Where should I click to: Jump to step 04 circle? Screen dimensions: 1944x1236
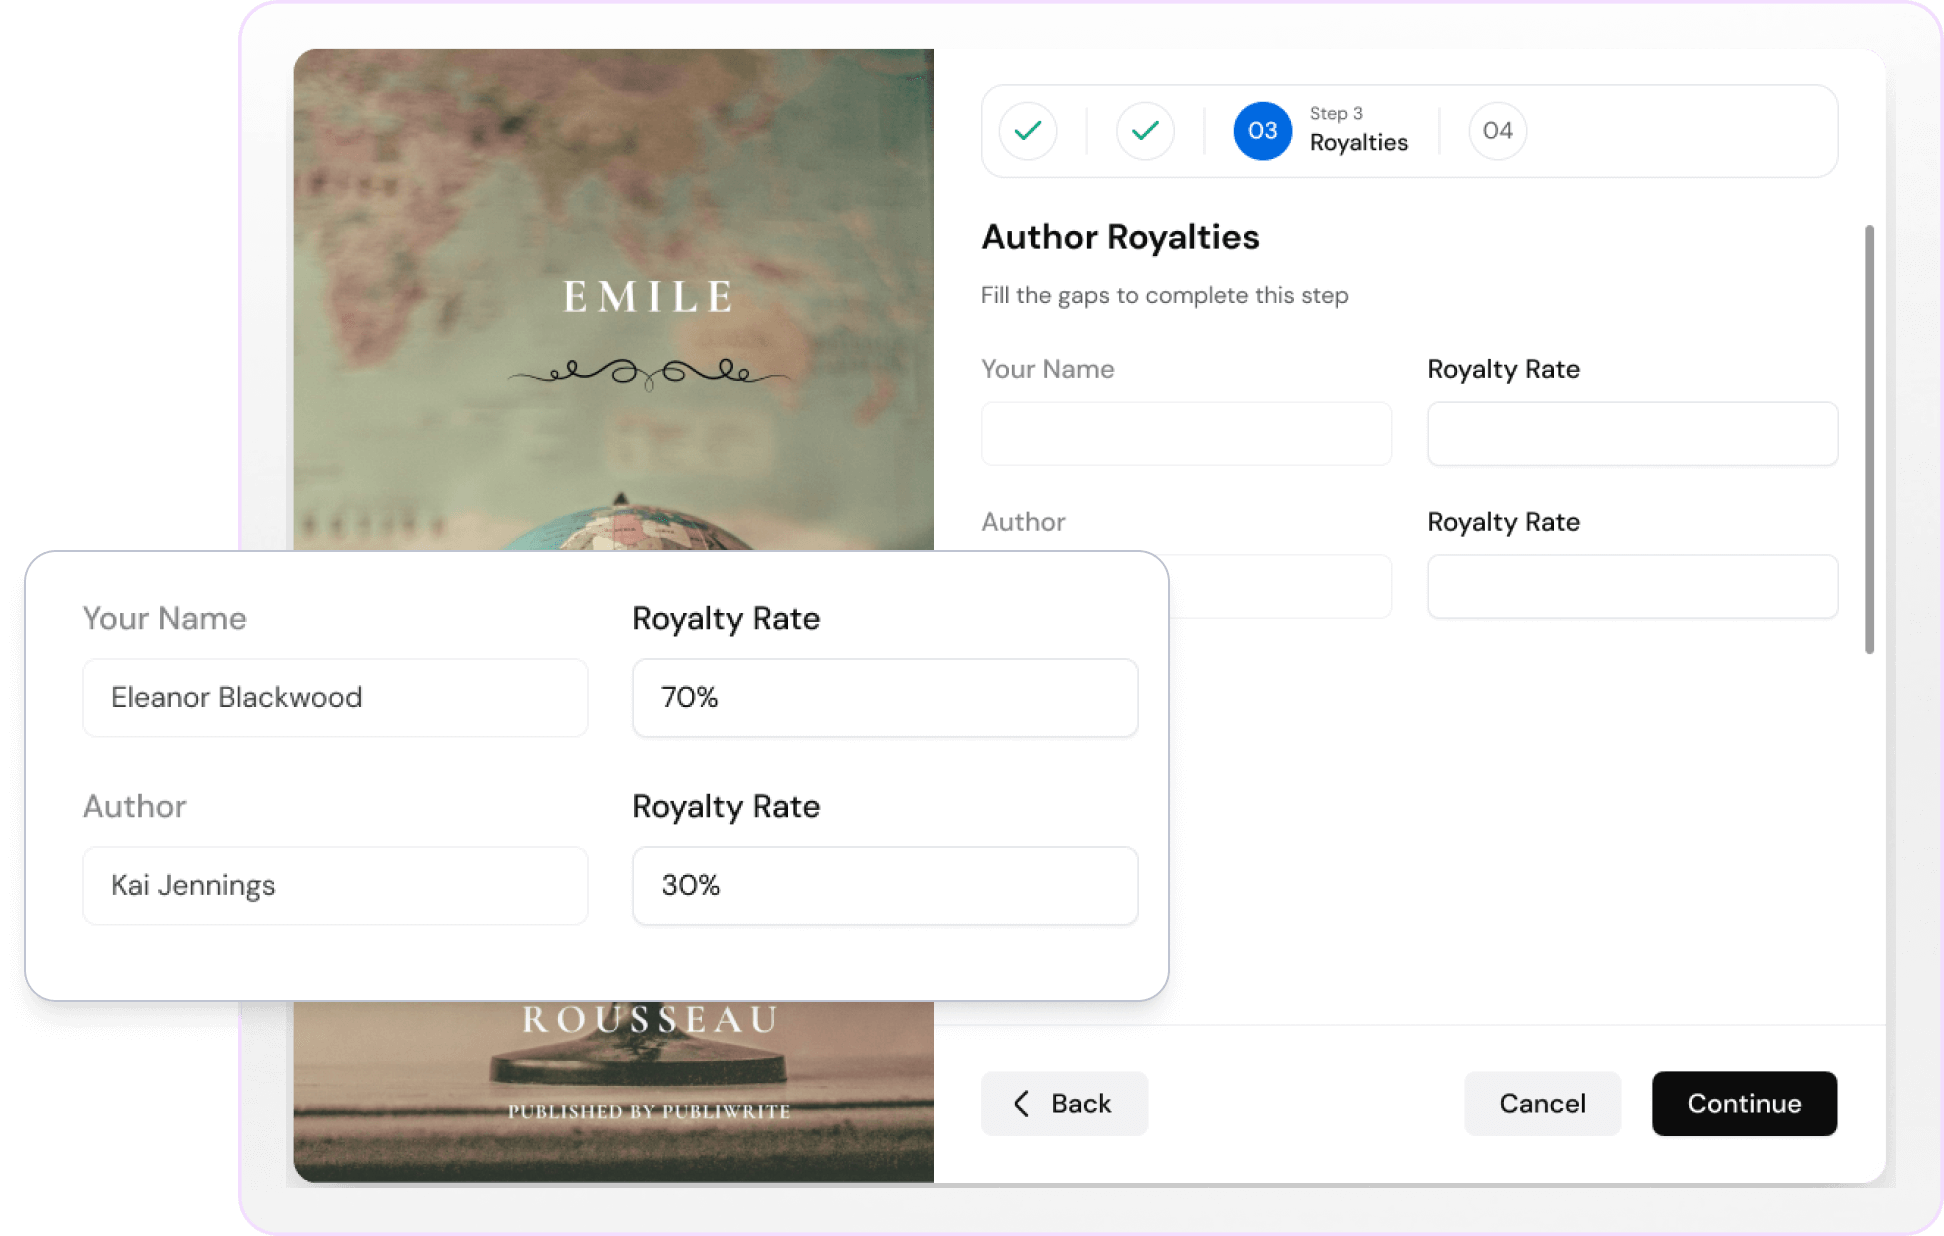(1497, 131)
